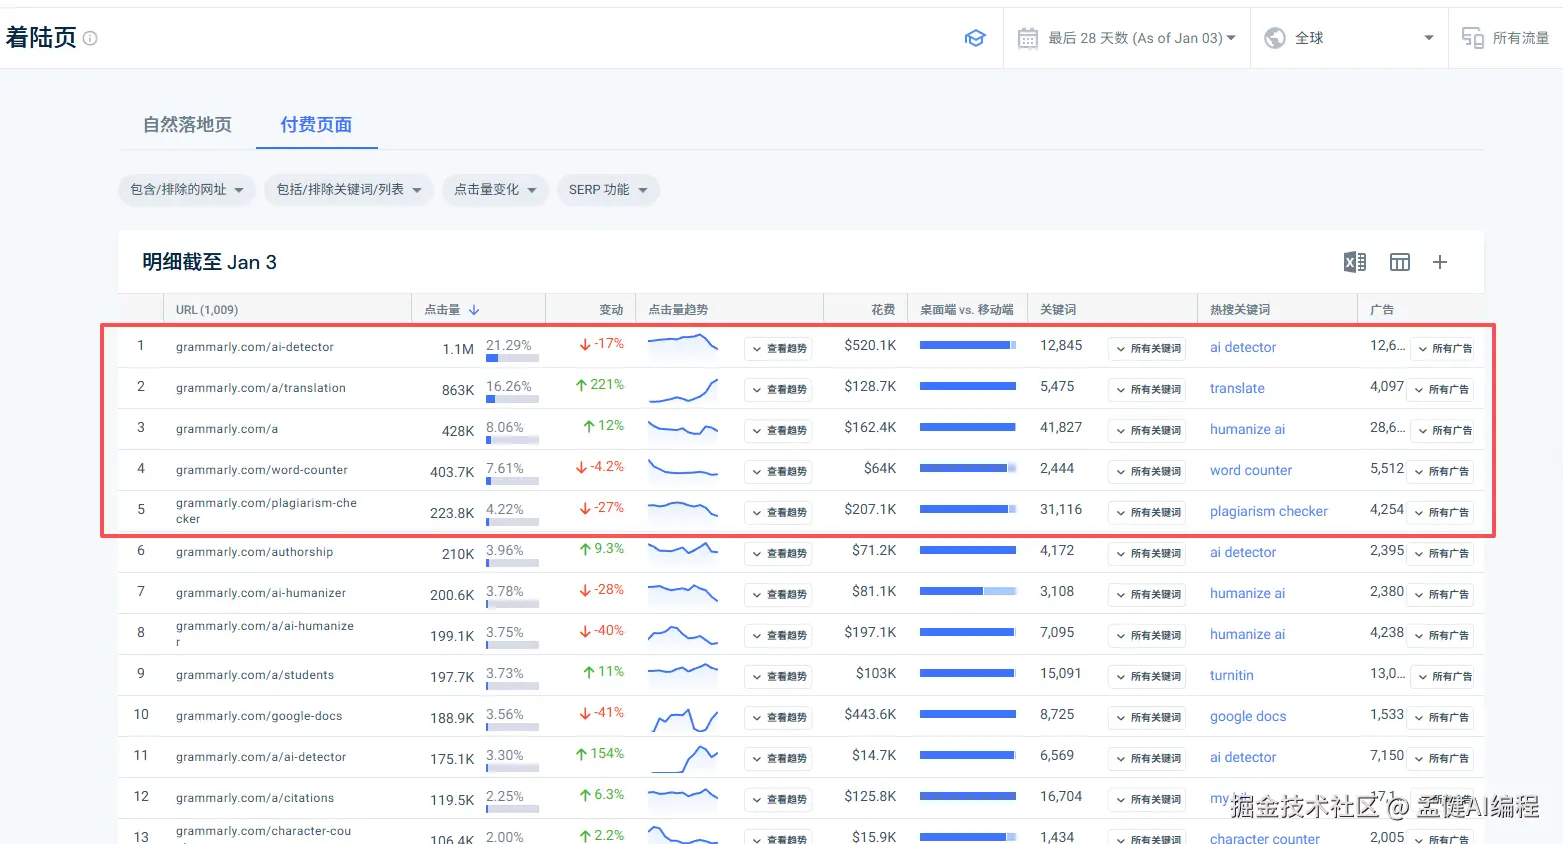Click 'plagiarism checker' top keyword link
Viewport: 1563px width, 844px height.
point(1269,511)
